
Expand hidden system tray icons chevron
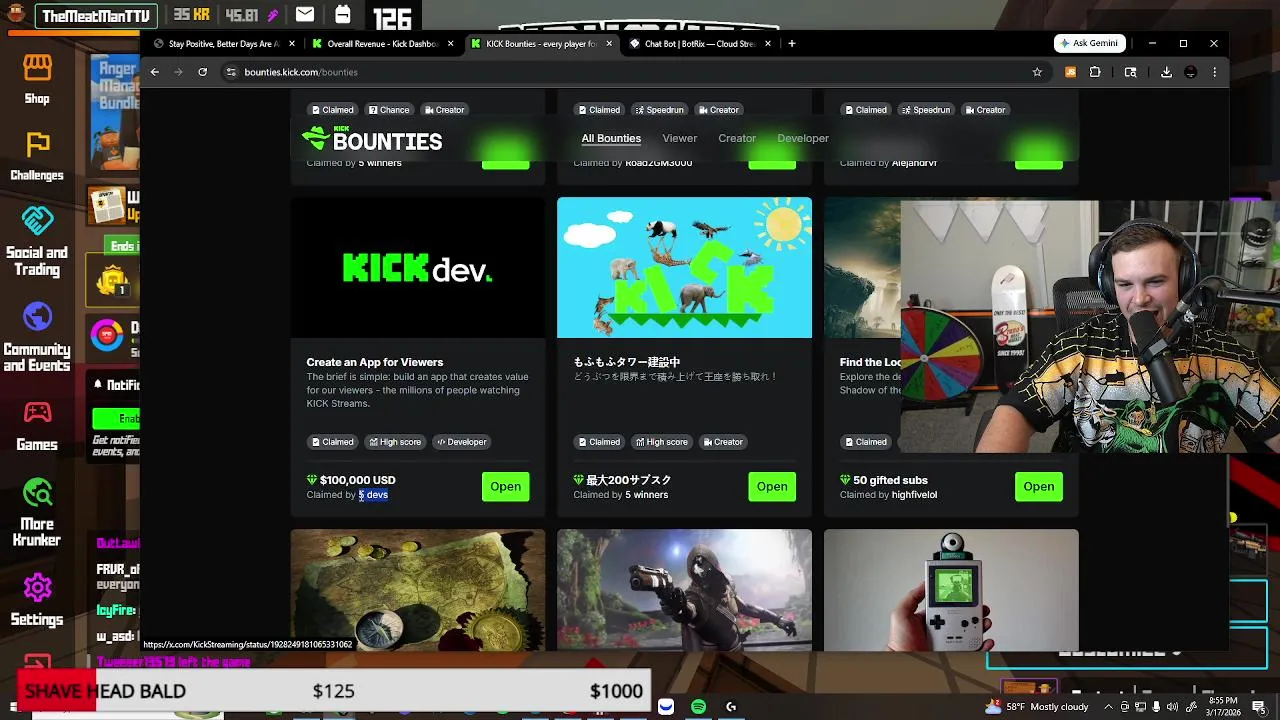[1110, 707]
